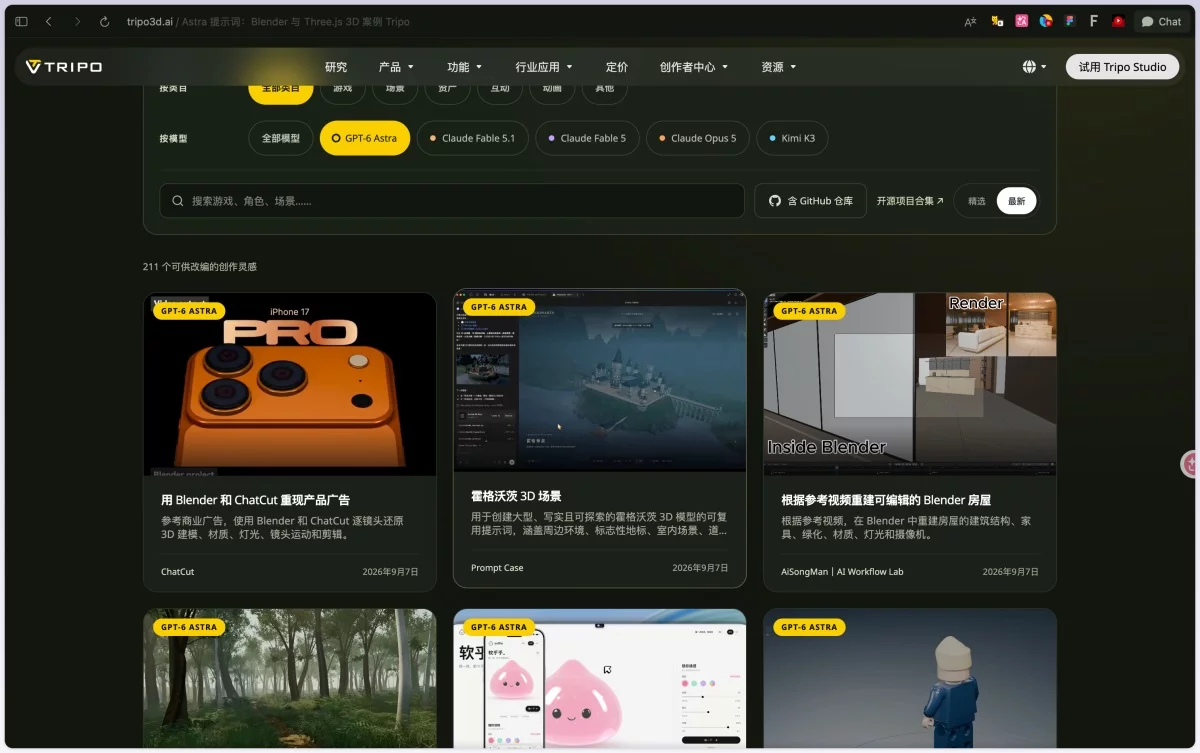Open the language dropdown arrow beside globe

coord(1044,67)
